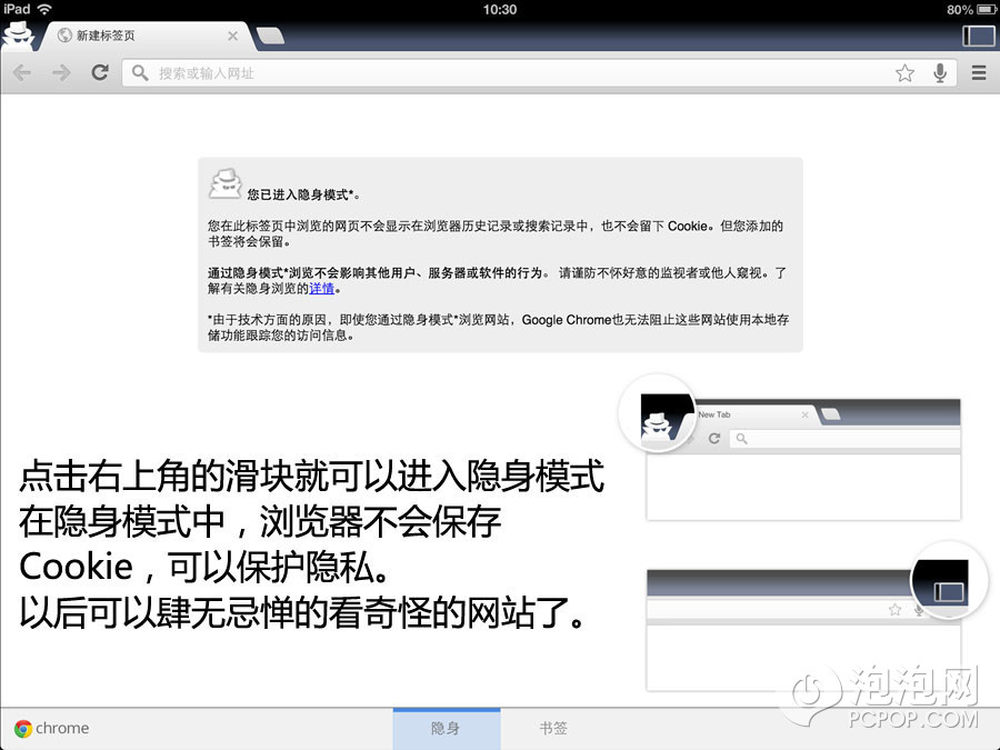The height and width of the screenshot is (750, 1000).
Task: Open the Chrome menu (three lines)
Action: pos(979,73)
